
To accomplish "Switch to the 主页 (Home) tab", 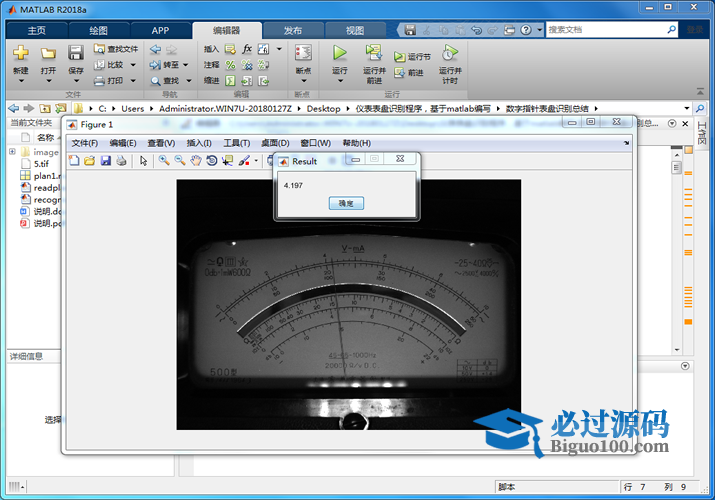I will click(x=37, y=31).
